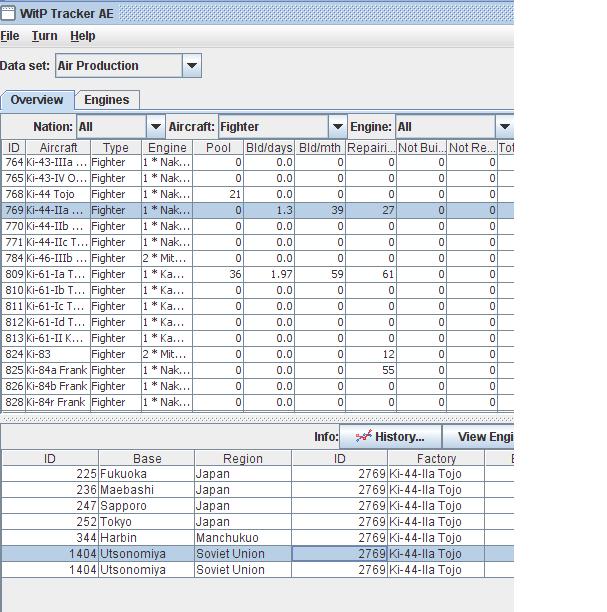The height and width of the screenshot is (612, 607).
Task: Switch to the Engines tab
Action: click(x=107, y=100)
